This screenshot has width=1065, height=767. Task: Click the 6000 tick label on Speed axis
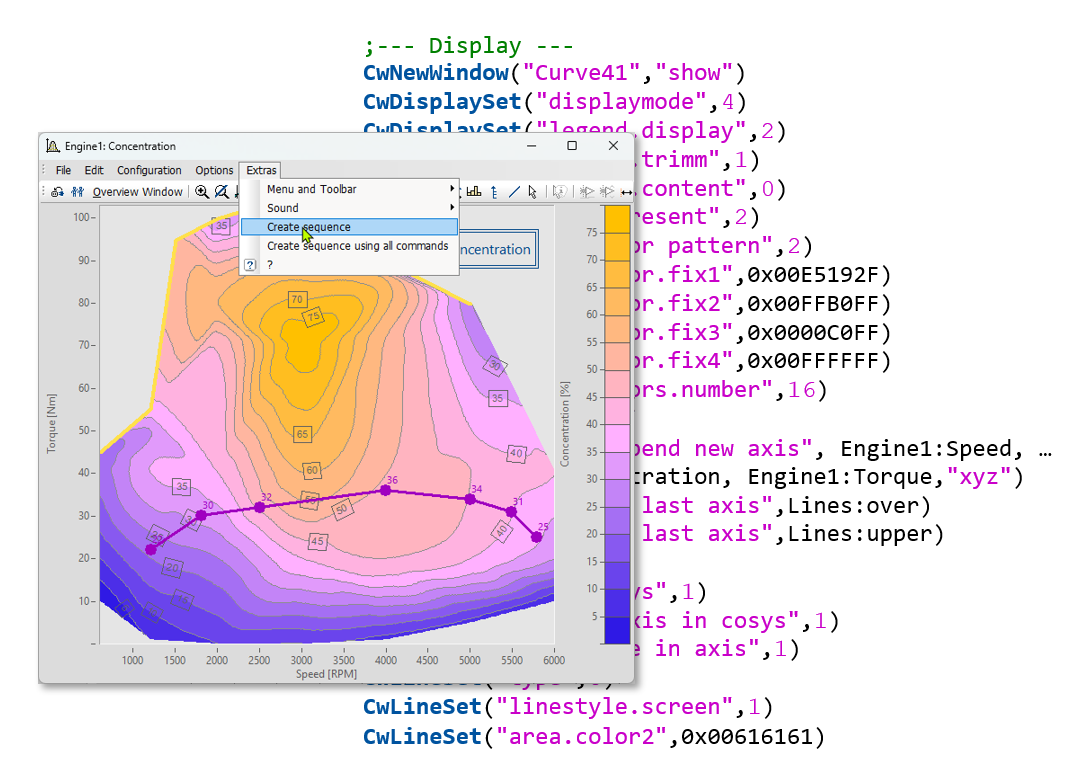pos(554,660)
